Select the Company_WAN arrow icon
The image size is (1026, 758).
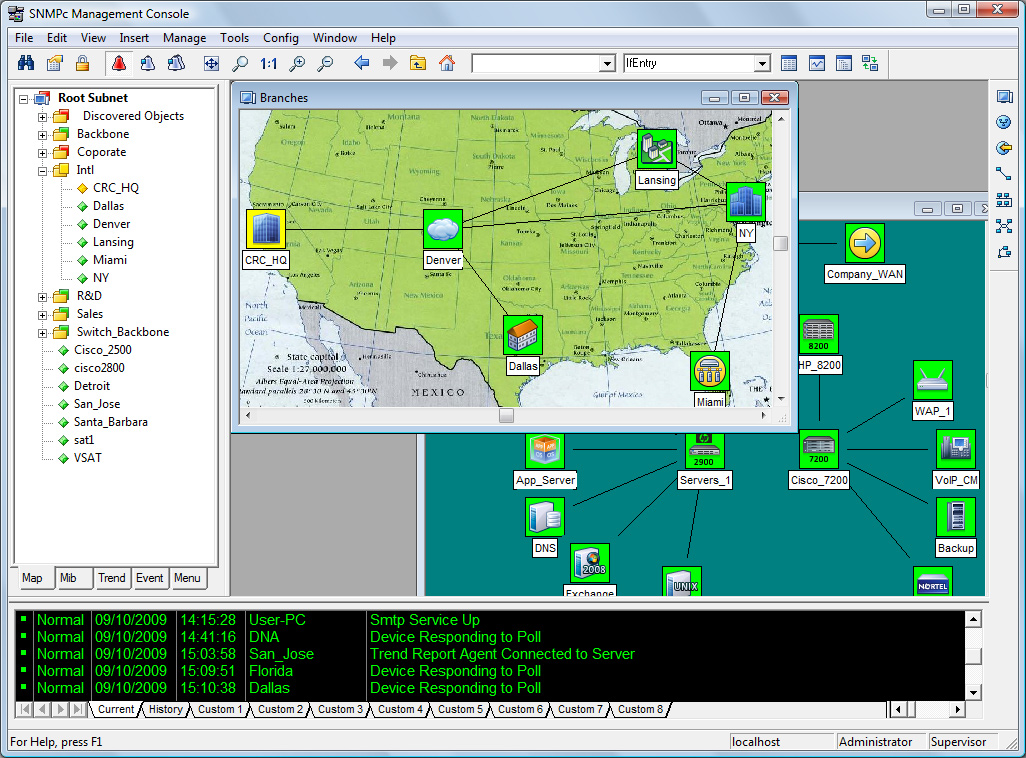(x=864, y=244)
